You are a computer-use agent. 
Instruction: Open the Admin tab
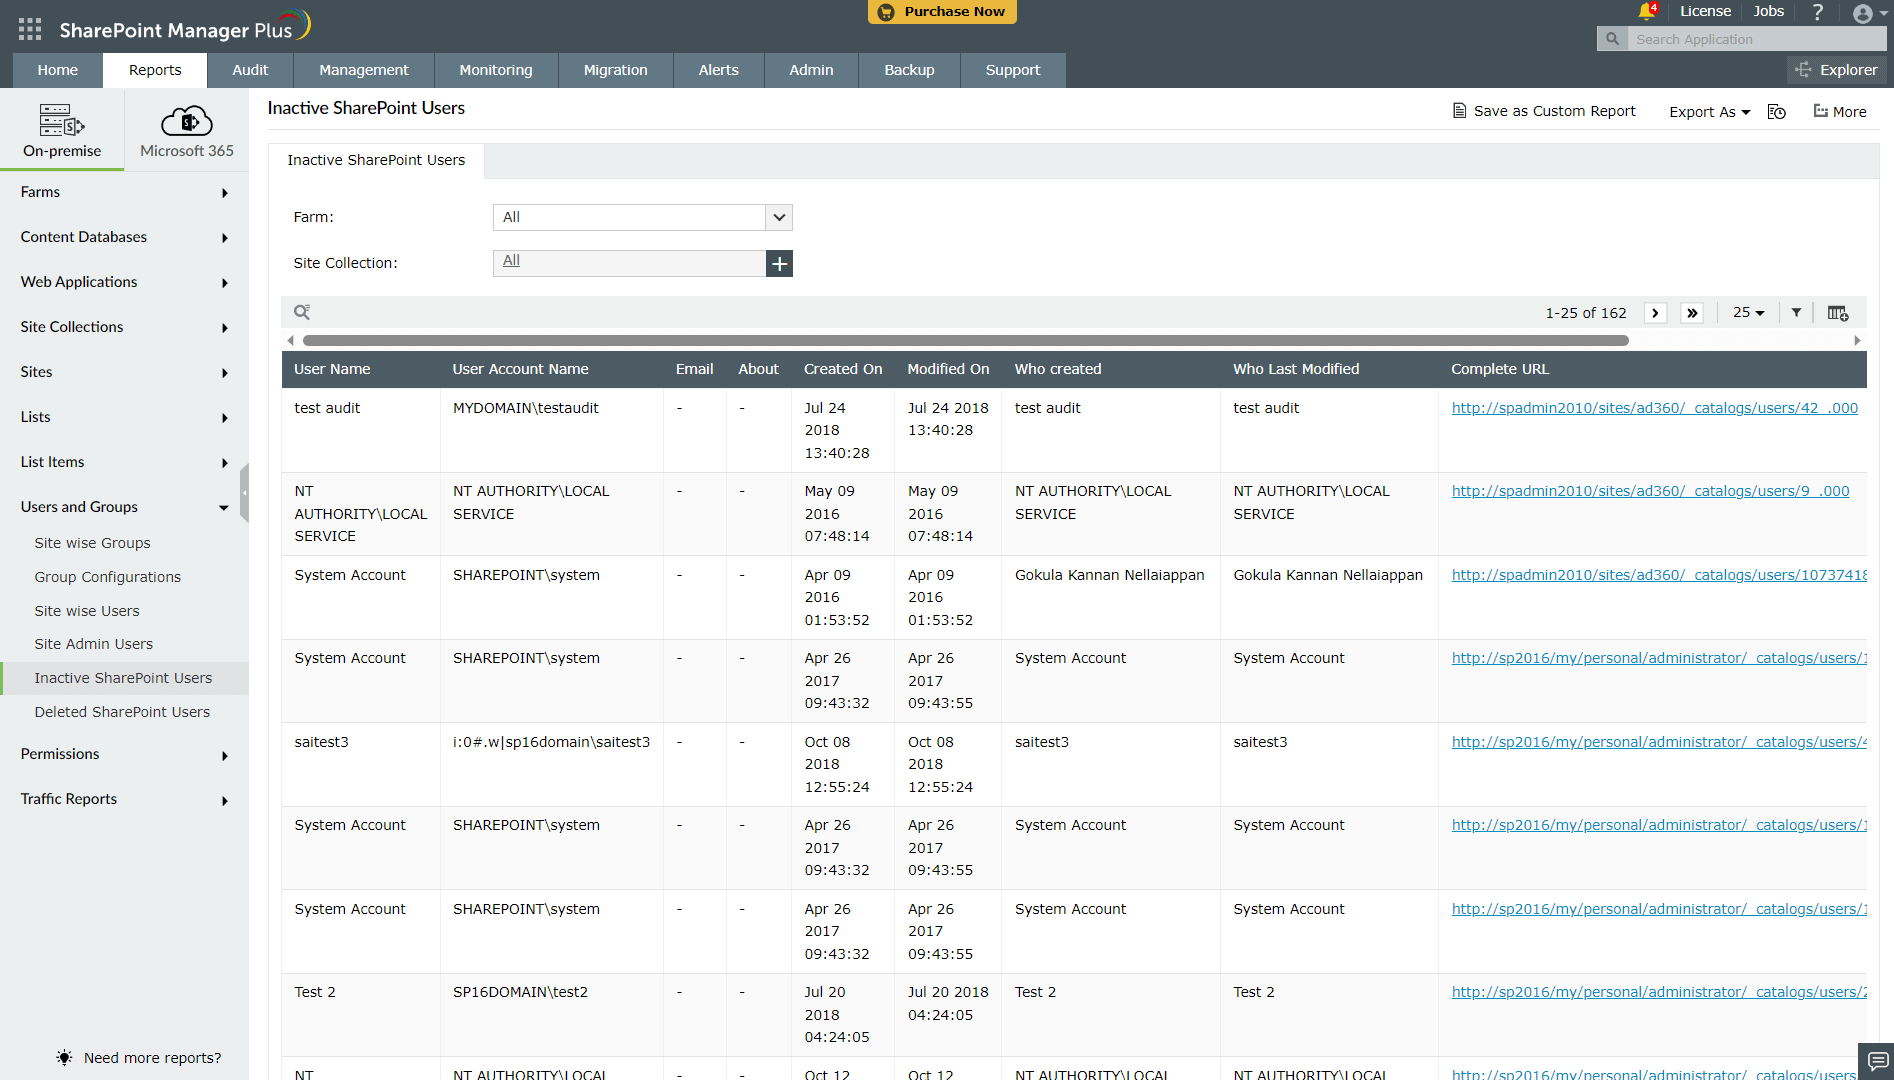coord(811,70)
